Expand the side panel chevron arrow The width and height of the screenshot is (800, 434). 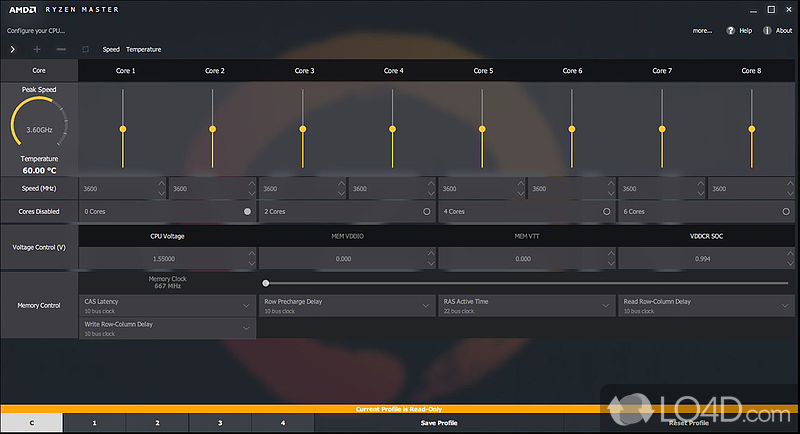13,49
